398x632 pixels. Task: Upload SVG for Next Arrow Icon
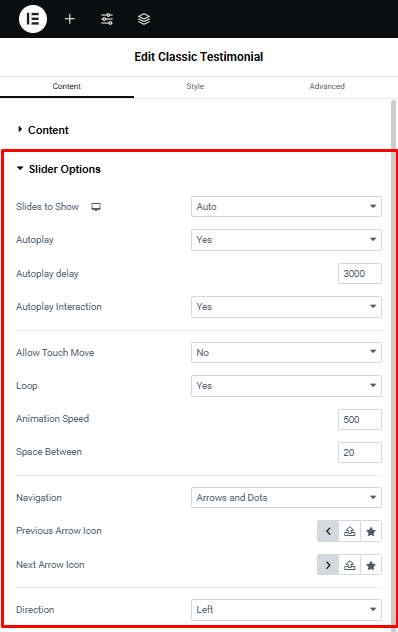[350, 565]
